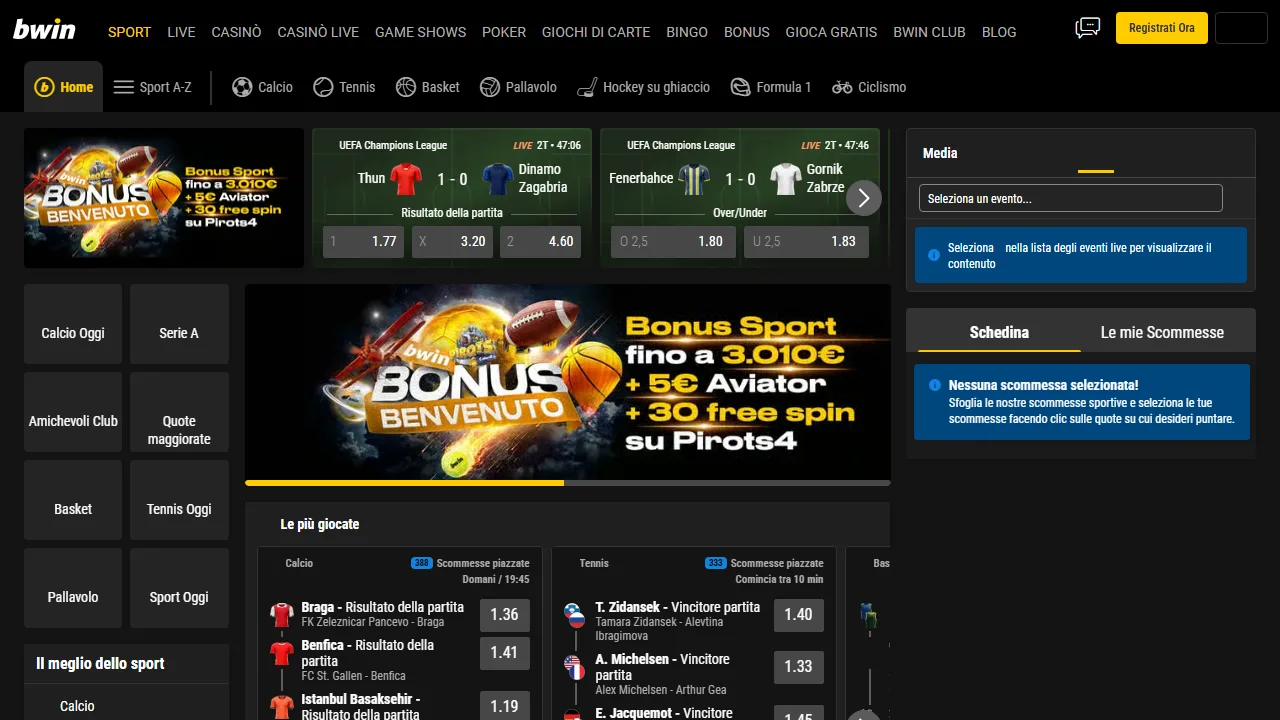Select the Calcio soccer ball icon
This screenshot has height=720, width=1280.
click(x=242, y=87)
